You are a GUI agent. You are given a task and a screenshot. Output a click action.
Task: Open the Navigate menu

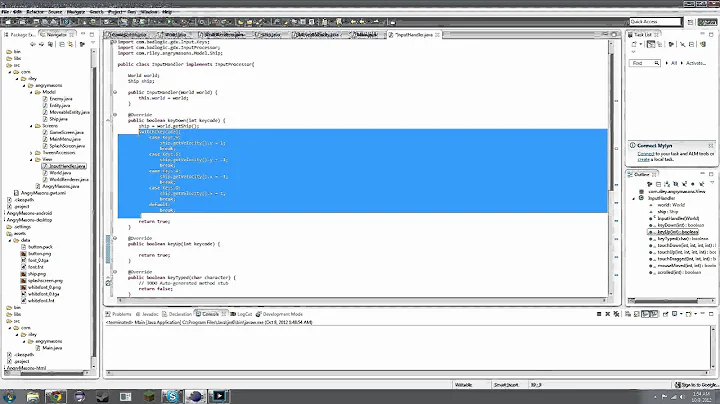(76, 12)
